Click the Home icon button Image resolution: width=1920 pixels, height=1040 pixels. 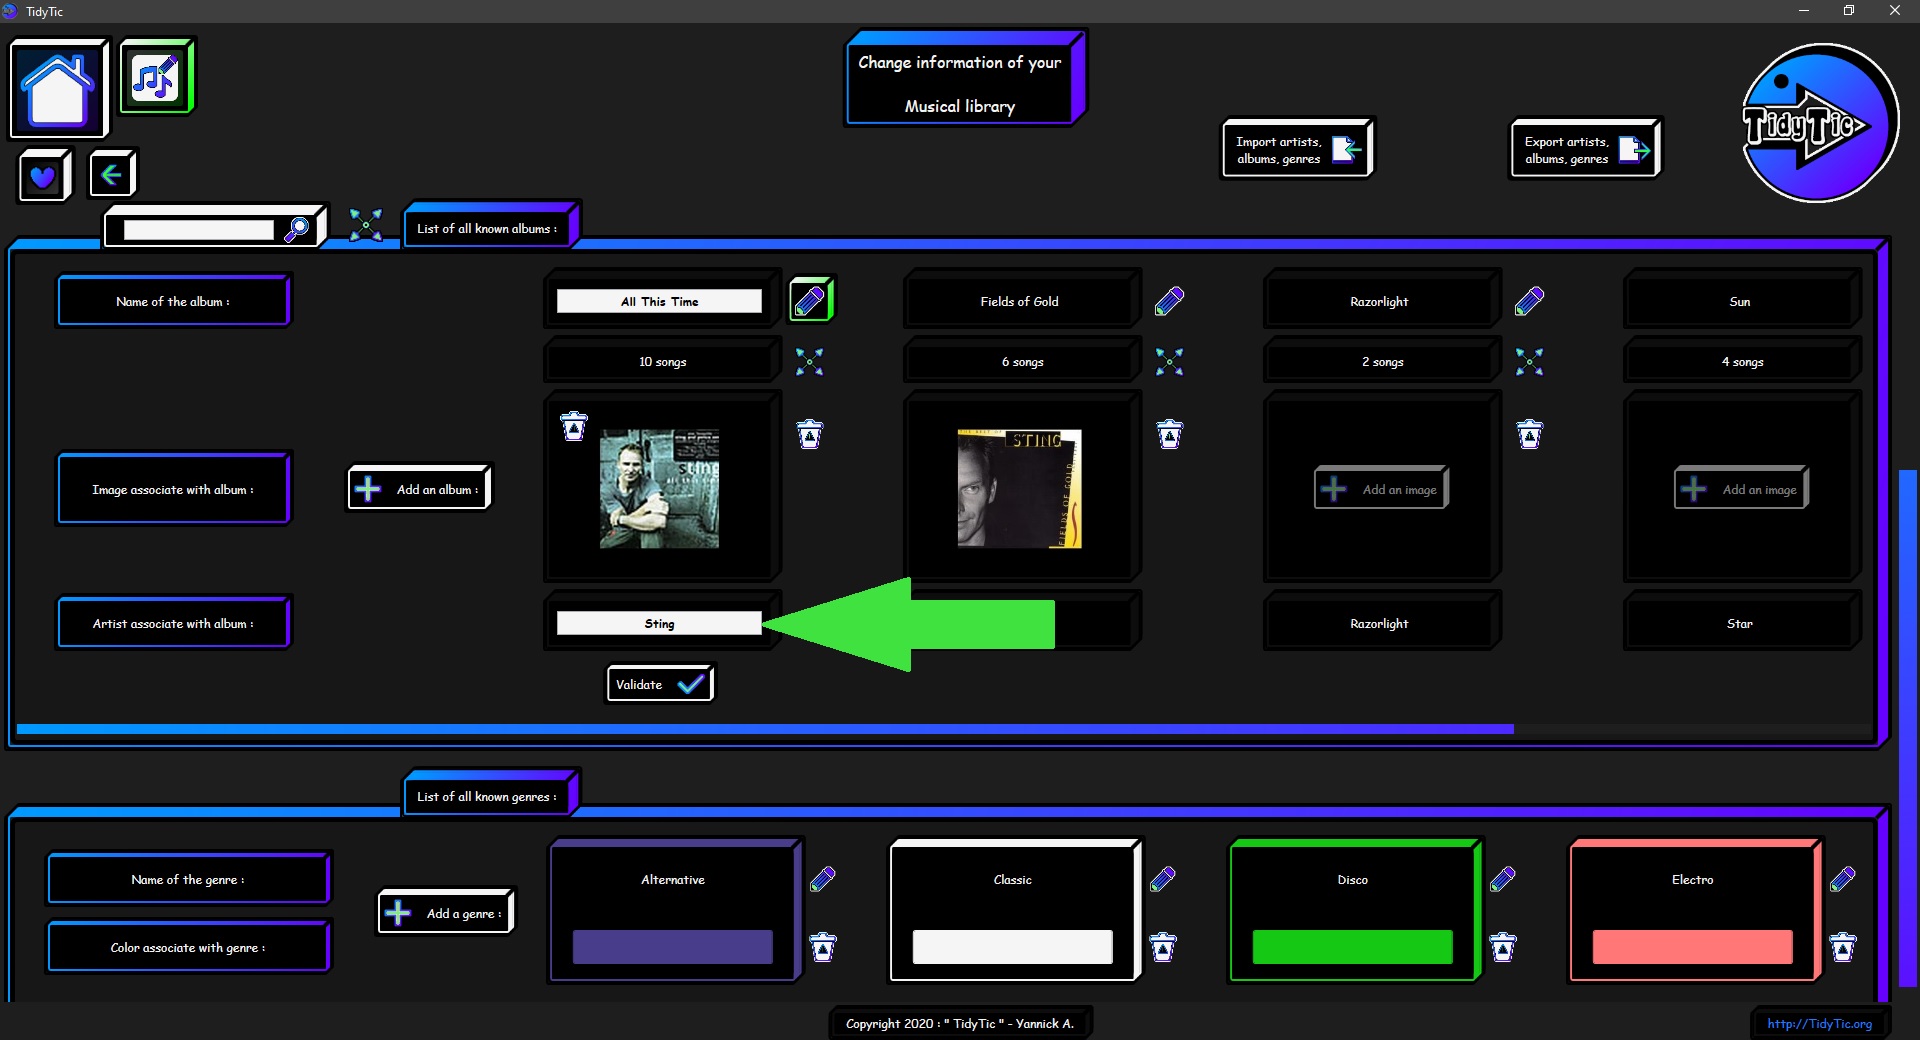[x=58, y=89]
